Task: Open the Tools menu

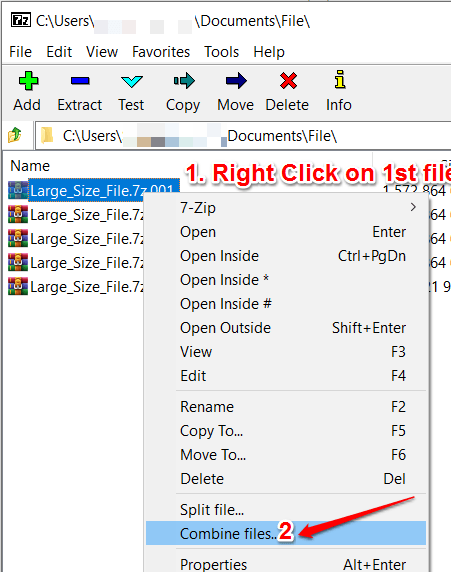Action: coord(221,52)
